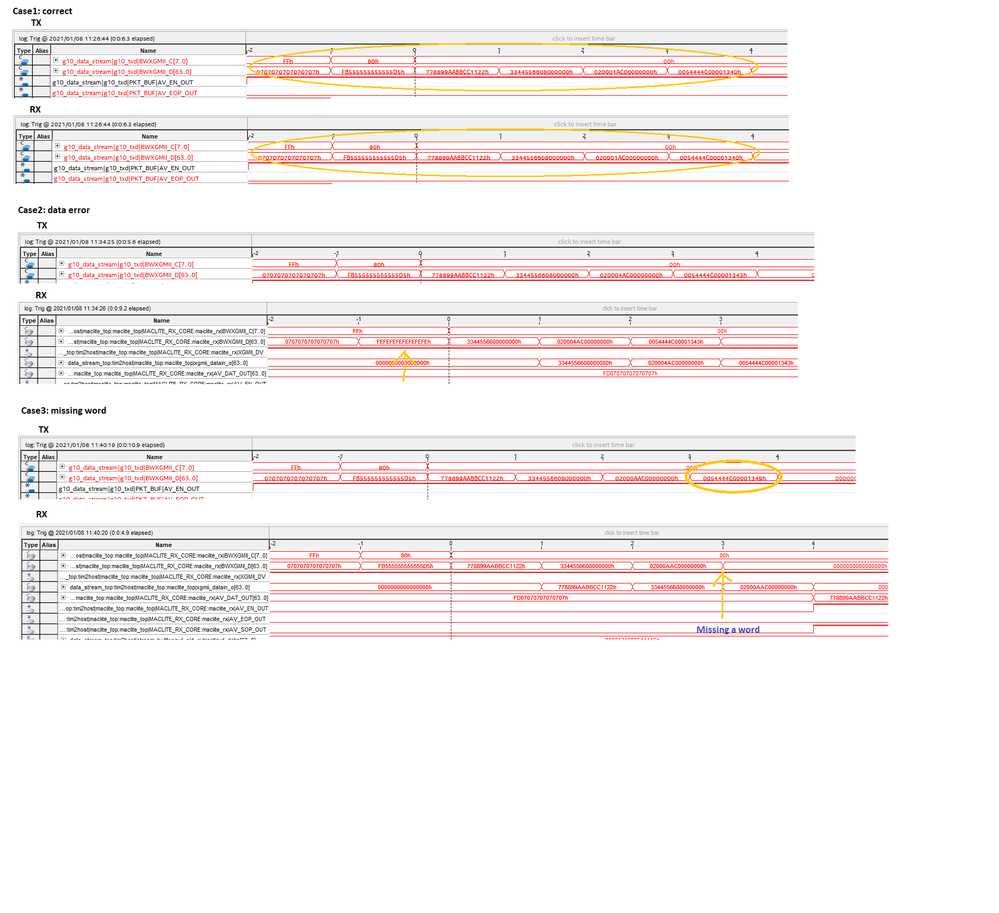The width and height of the screenshot is (999, 913).
Task: Click AV_EN_OUT type icon in Case1 RX panel
Action: (x=25, y=168)
